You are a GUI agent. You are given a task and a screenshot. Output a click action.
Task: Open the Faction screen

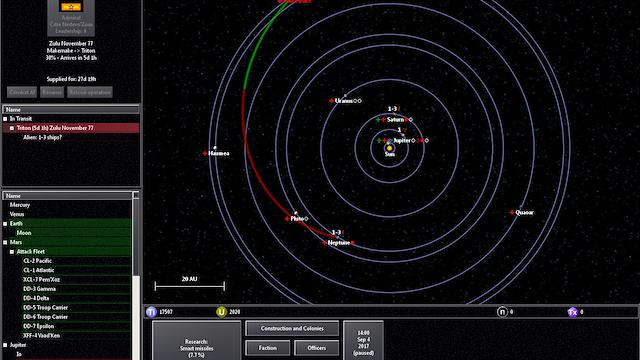(x=268, y=348)
